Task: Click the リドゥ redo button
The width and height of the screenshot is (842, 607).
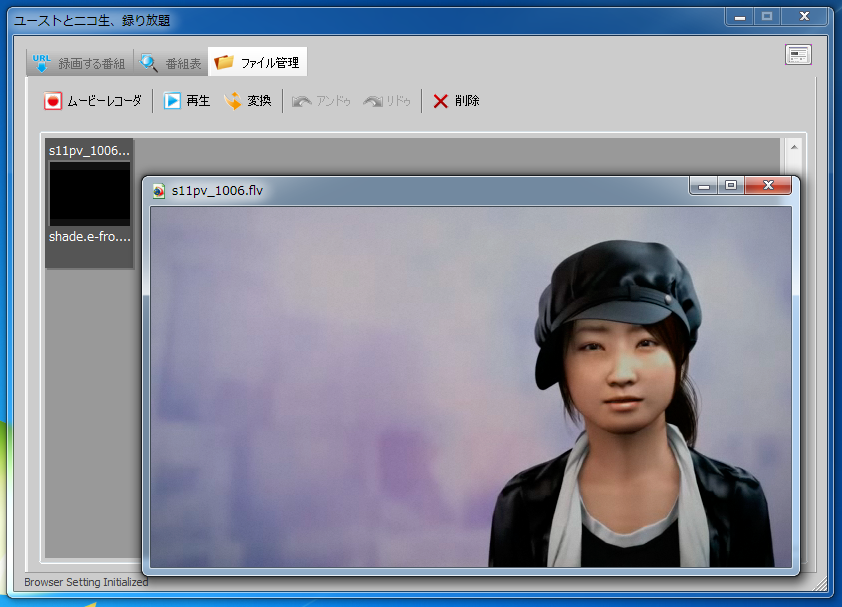Action: point(387,101)
